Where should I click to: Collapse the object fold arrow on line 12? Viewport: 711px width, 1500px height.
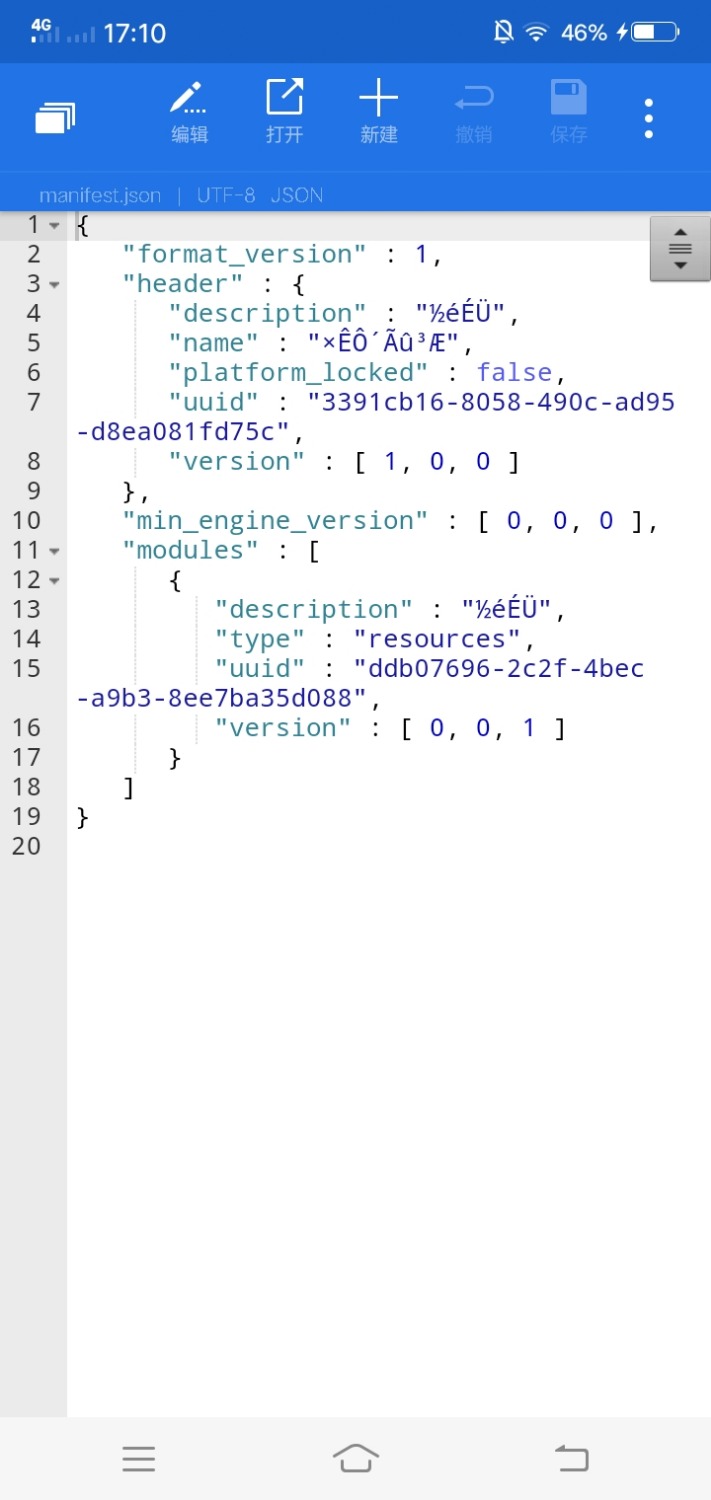(x=54, y=581)
